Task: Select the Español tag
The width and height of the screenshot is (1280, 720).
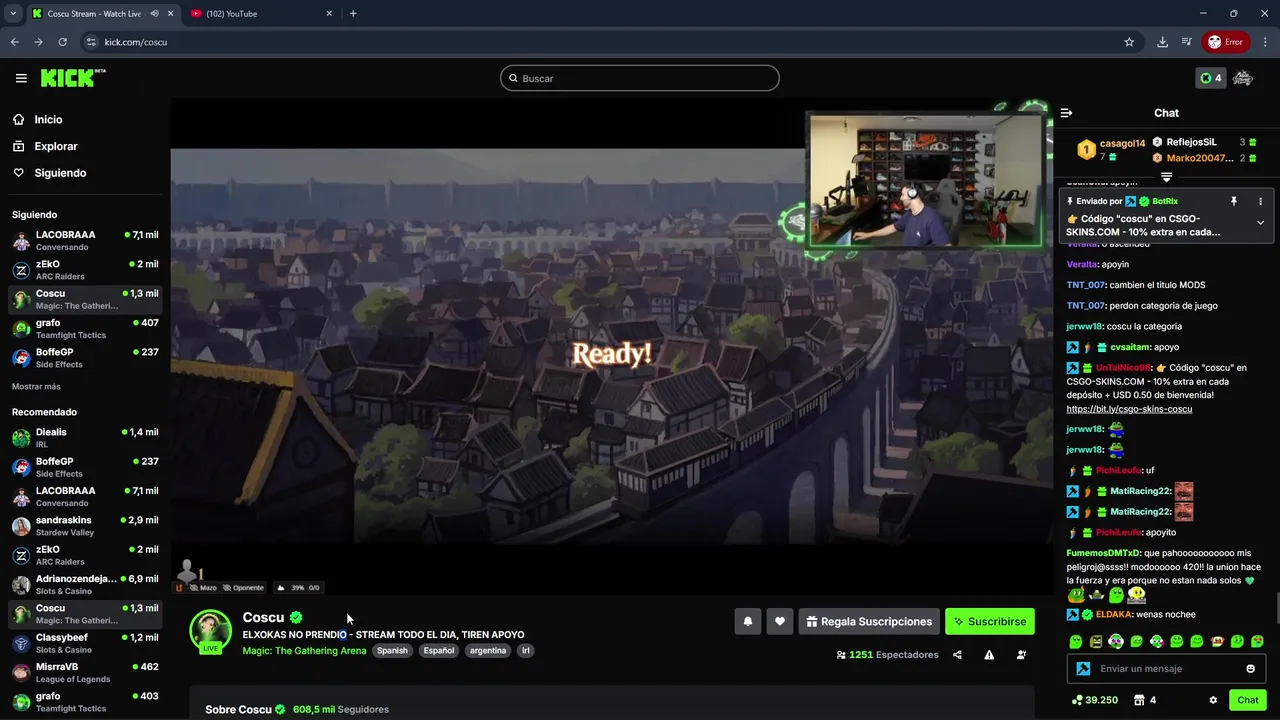Action: [438, 650]
